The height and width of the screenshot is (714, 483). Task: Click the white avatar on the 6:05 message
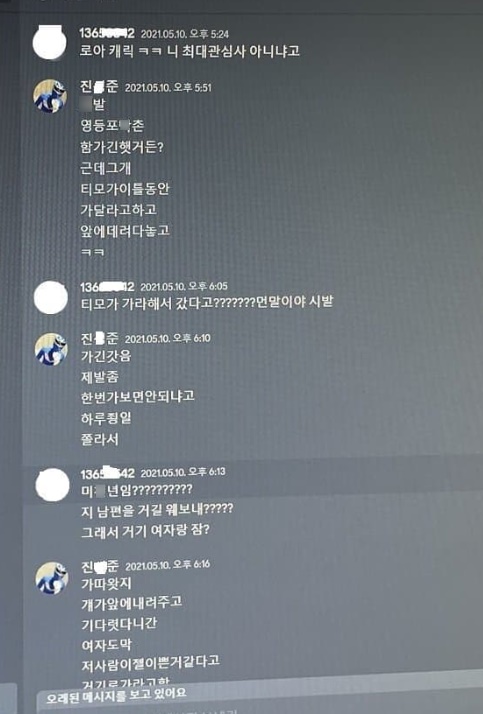51,298
